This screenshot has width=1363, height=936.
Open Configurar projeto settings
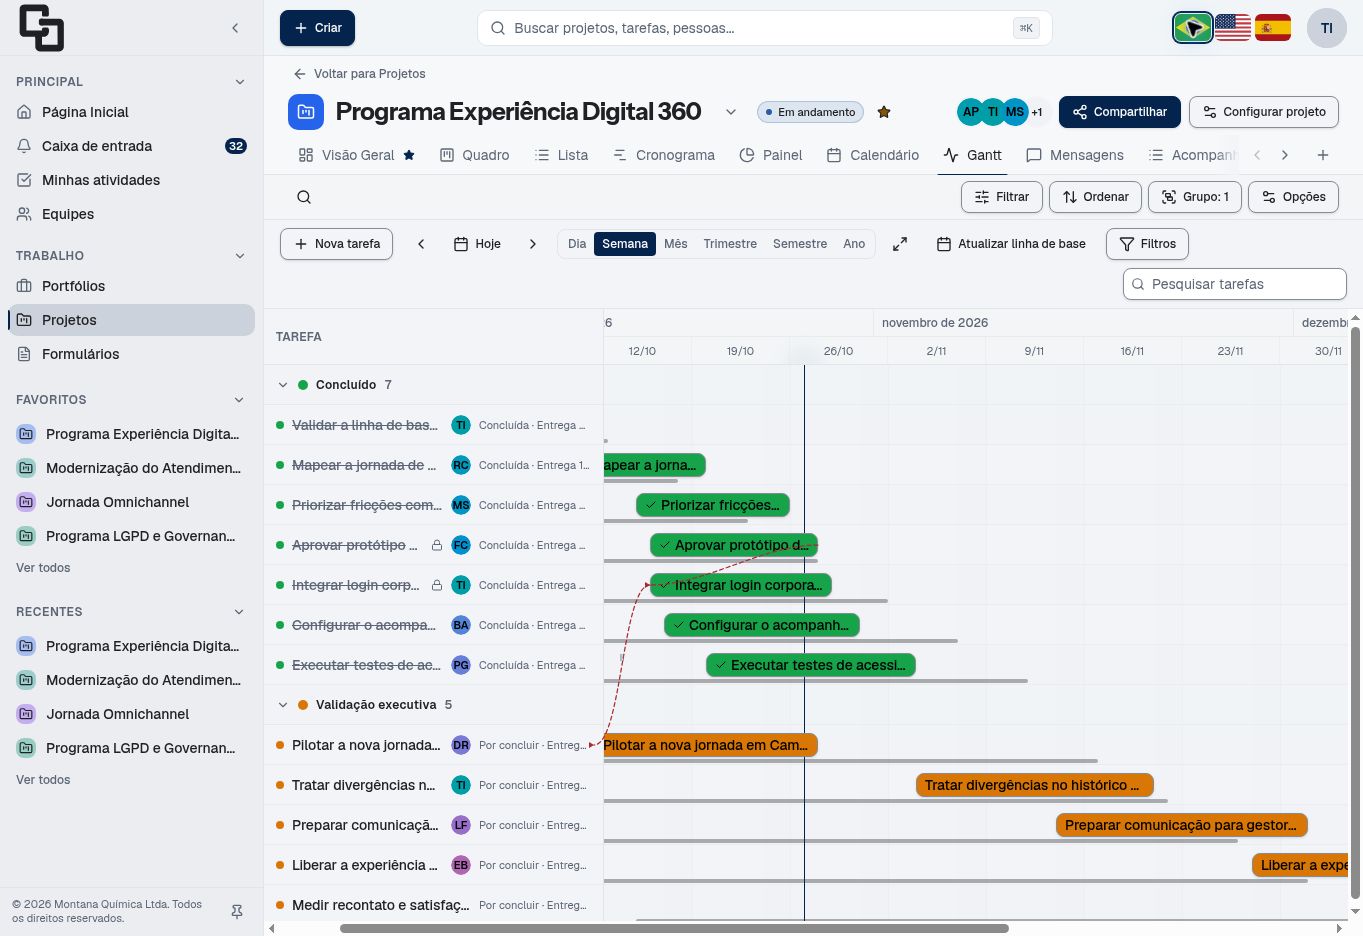1264,112
